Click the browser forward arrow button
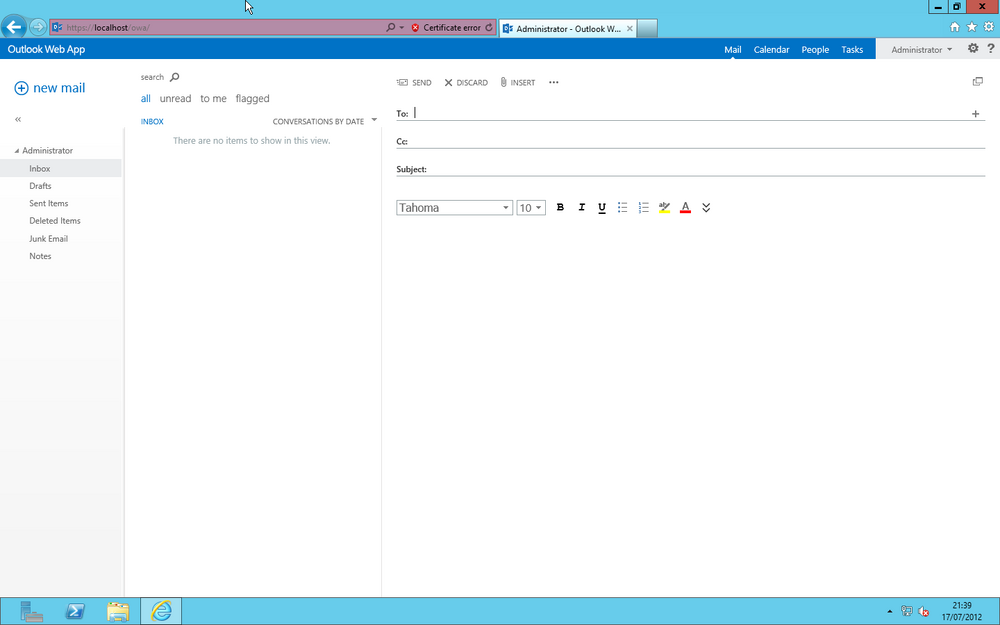1000x625 pixels. tap(38, 27)
